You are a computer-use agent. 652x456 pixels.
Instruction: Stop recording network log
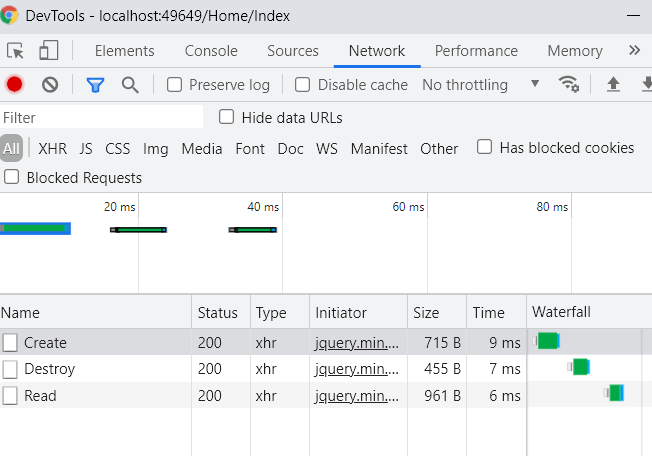15,85
